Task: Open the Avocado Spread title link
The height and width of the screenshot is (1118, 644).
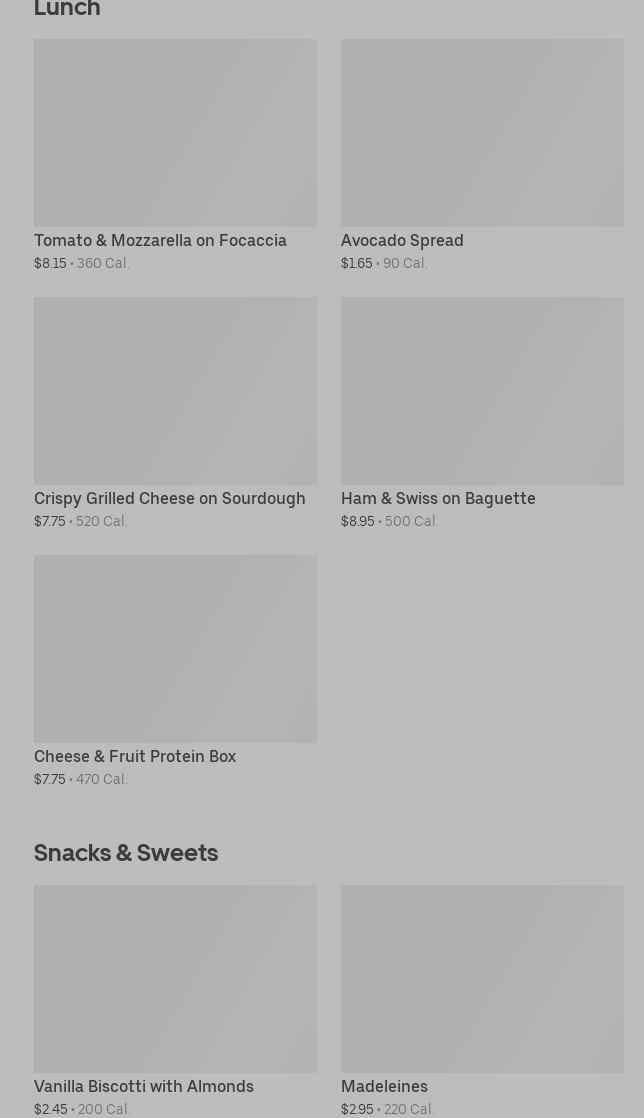Action: pyautogui.click(x=402, y=241)
